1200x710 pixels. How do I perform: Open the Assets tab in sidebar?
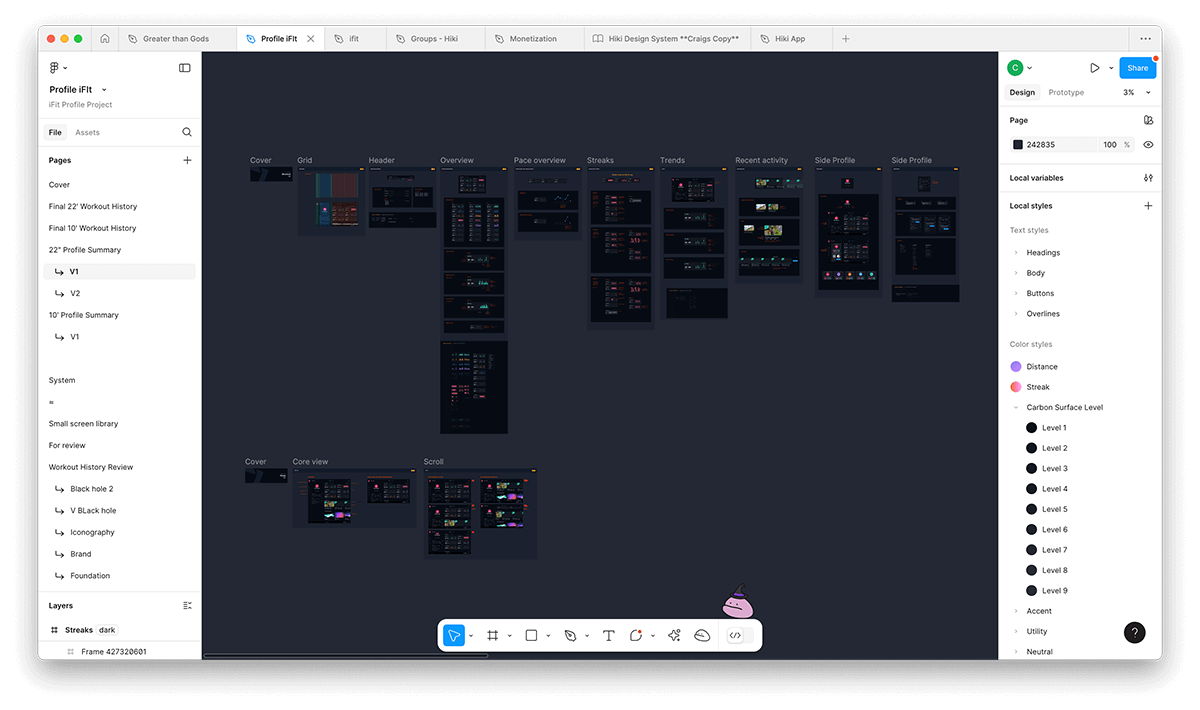[x=87, y=132]
